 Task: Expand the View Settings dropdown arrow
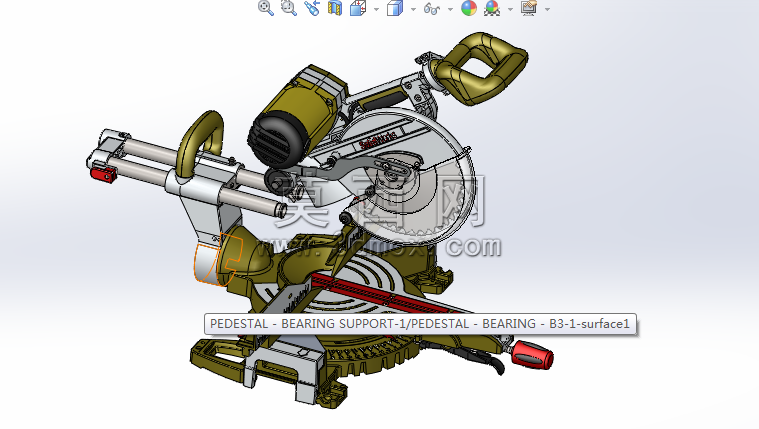[547, 9]
